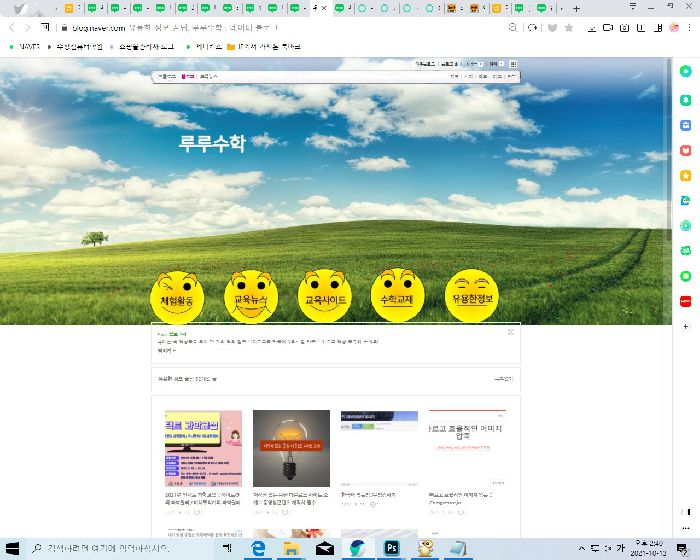Click the 체험활동 smiley icon
The width and height of the screenshot is (700, 560).
pos(177,296)
